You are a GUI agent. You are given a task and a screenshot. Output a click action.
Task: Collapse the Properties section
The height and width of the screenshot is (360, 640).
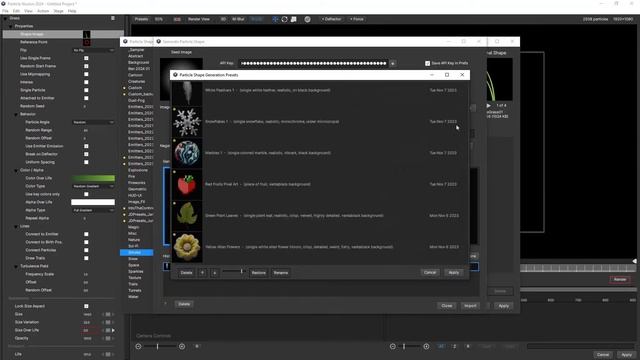(x=11, y=26)
